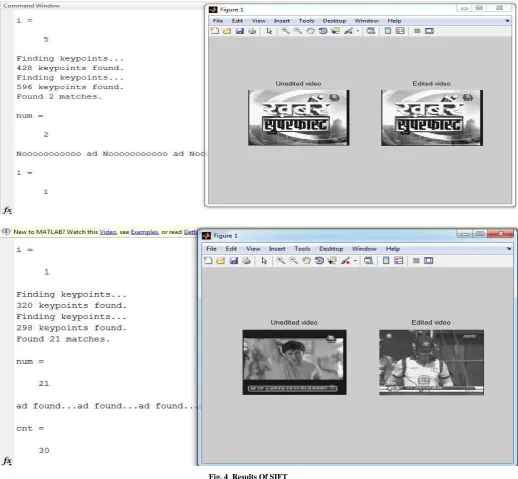Open the Video link in MATLAB banner
The image size is (518, 479).
click(108, 232)
